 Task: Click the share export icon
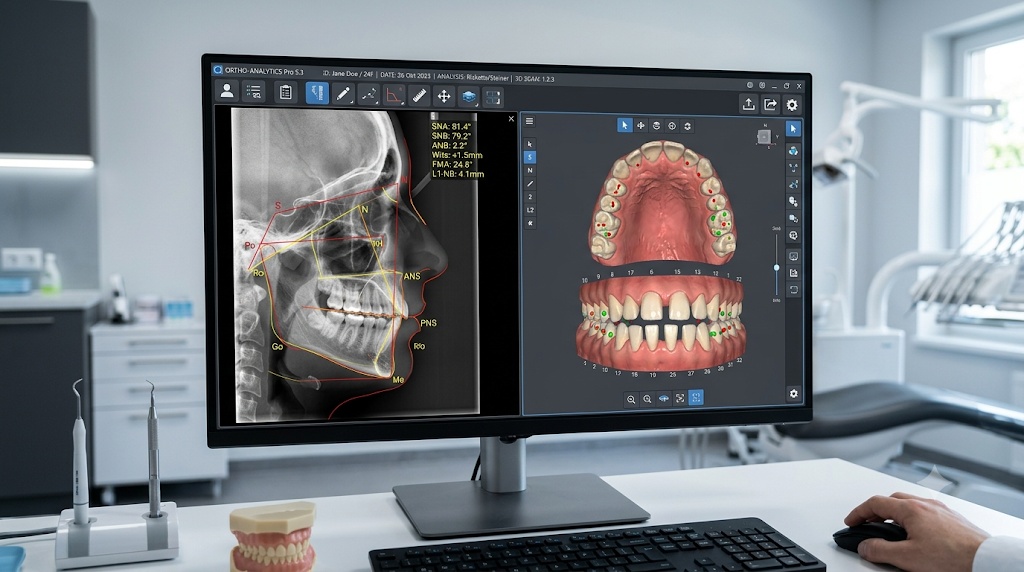(770, 104)
